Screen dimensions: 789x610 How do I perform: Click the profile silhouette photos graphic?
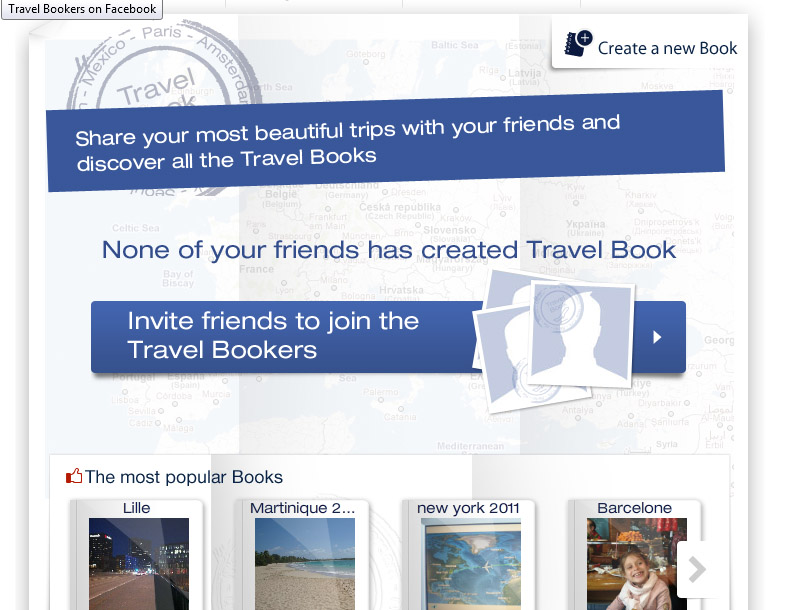[x=554, y=341]
